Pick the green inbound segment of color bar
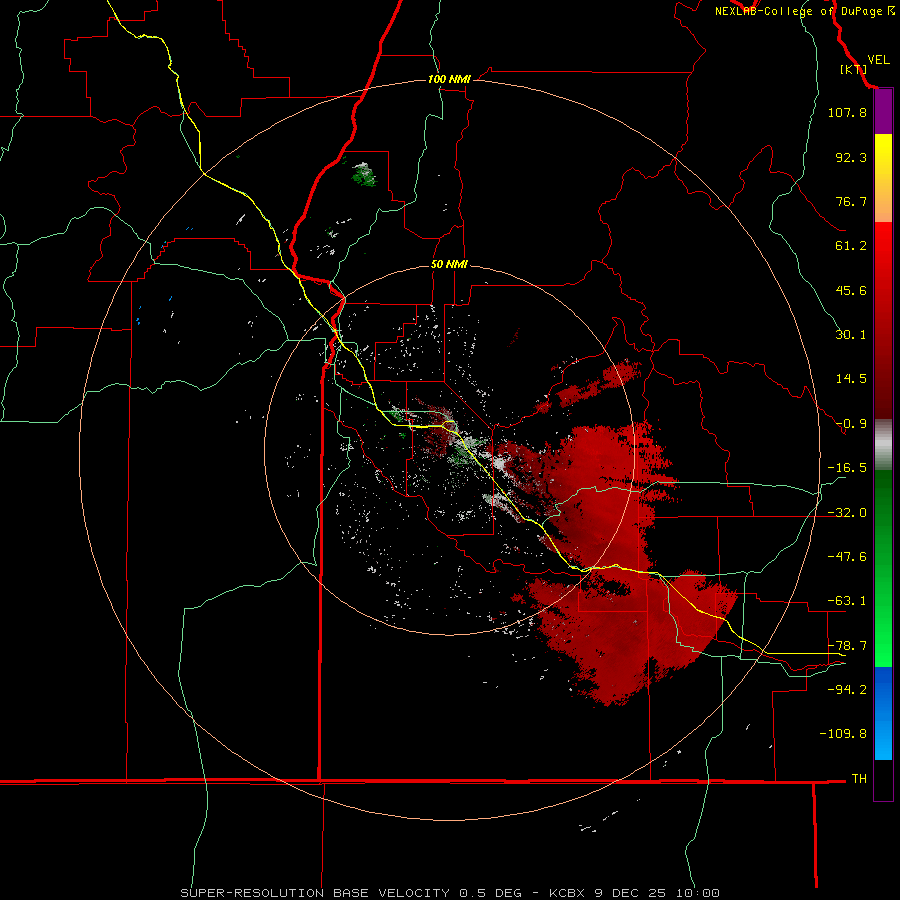 click(x=883, y=568)
